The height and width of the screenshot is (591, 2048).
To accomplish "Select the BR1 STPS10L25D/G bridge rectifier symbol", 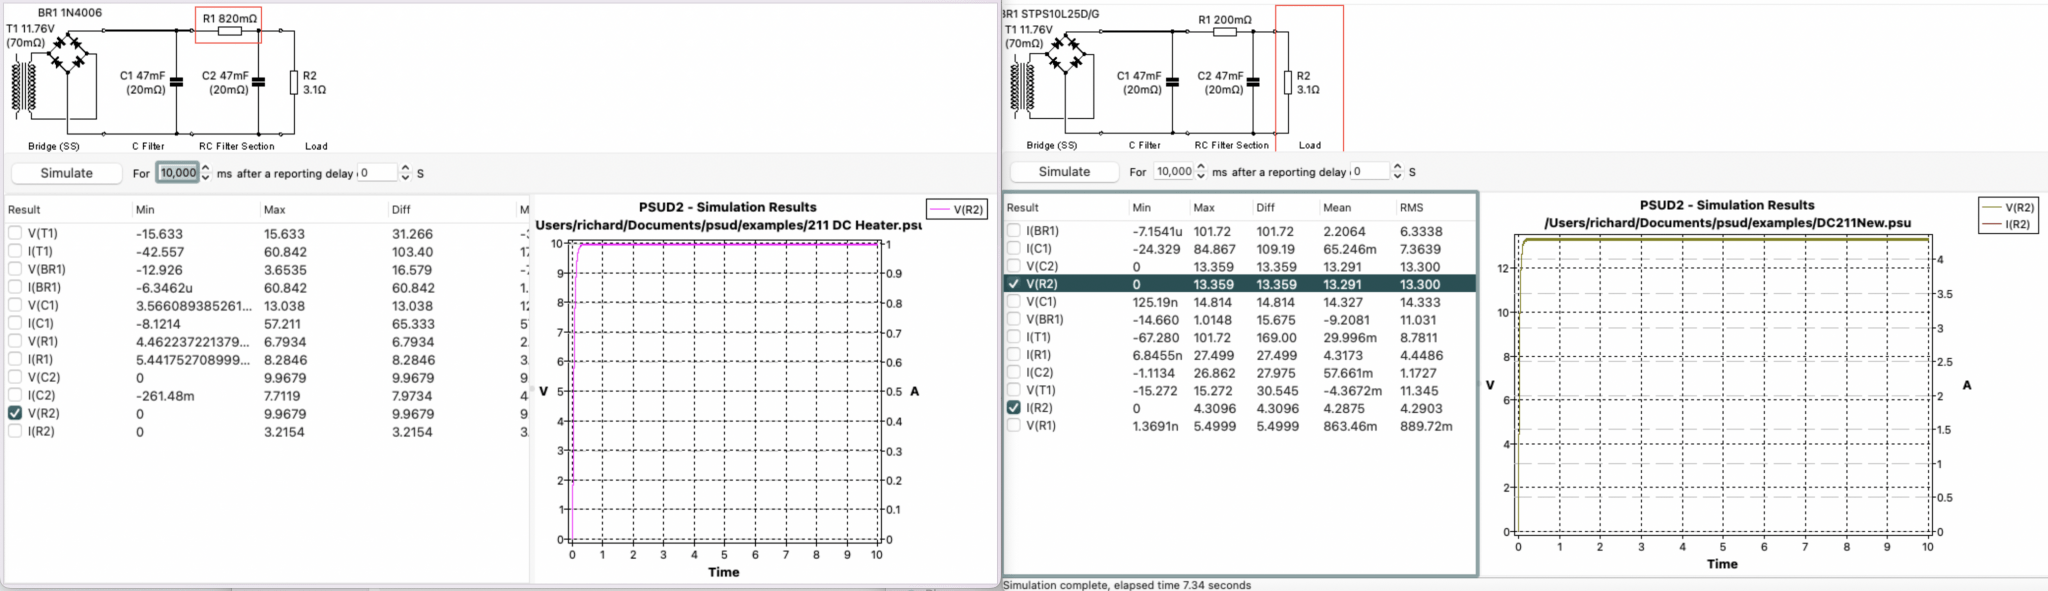I will coord(1066,54).
